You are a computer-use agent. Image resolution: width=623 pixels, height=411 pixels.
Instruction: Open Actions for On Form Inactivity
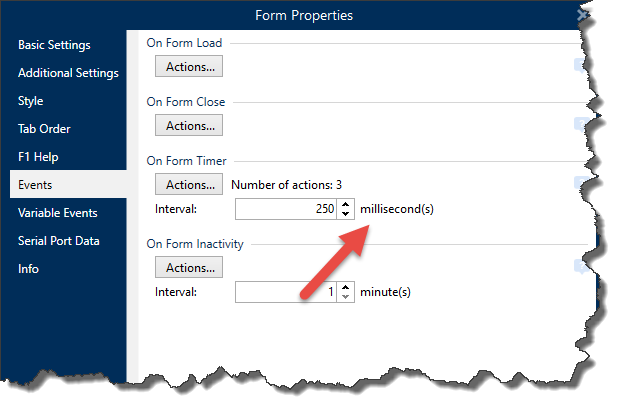pos(189,268)
